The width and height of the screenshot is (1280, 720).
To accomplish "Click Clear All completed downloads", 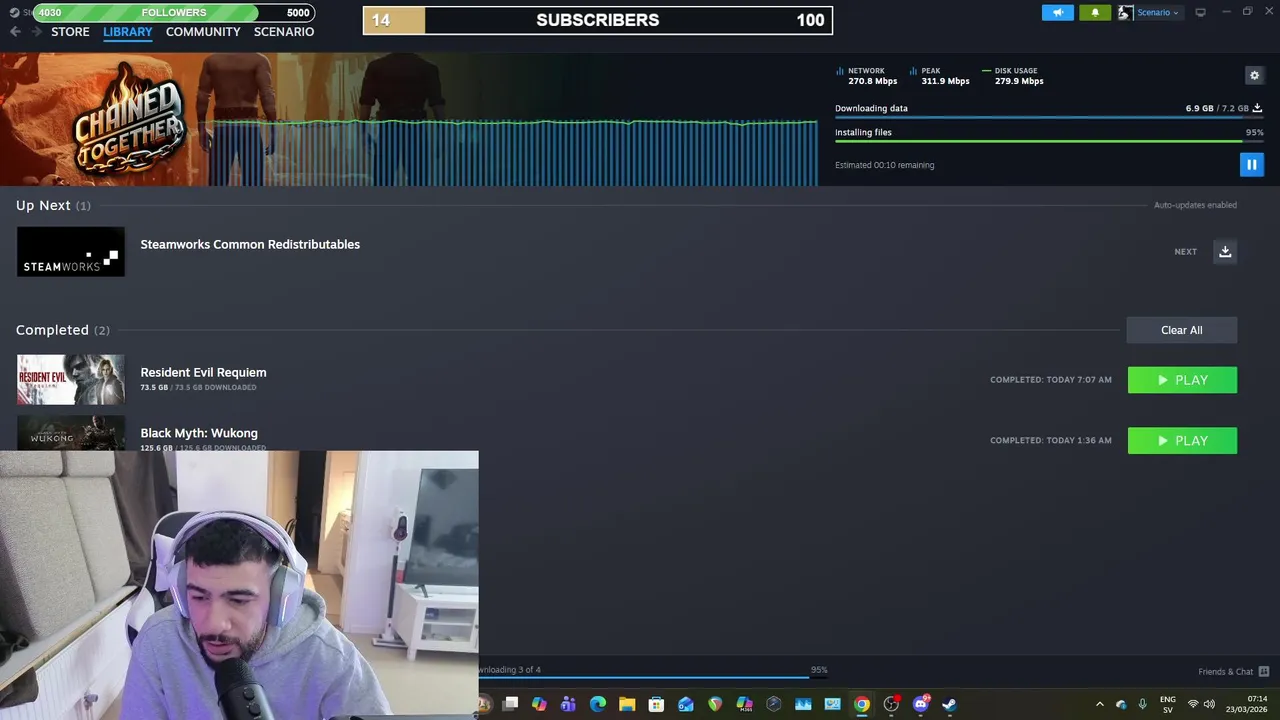I will (x=1181, y=330).
